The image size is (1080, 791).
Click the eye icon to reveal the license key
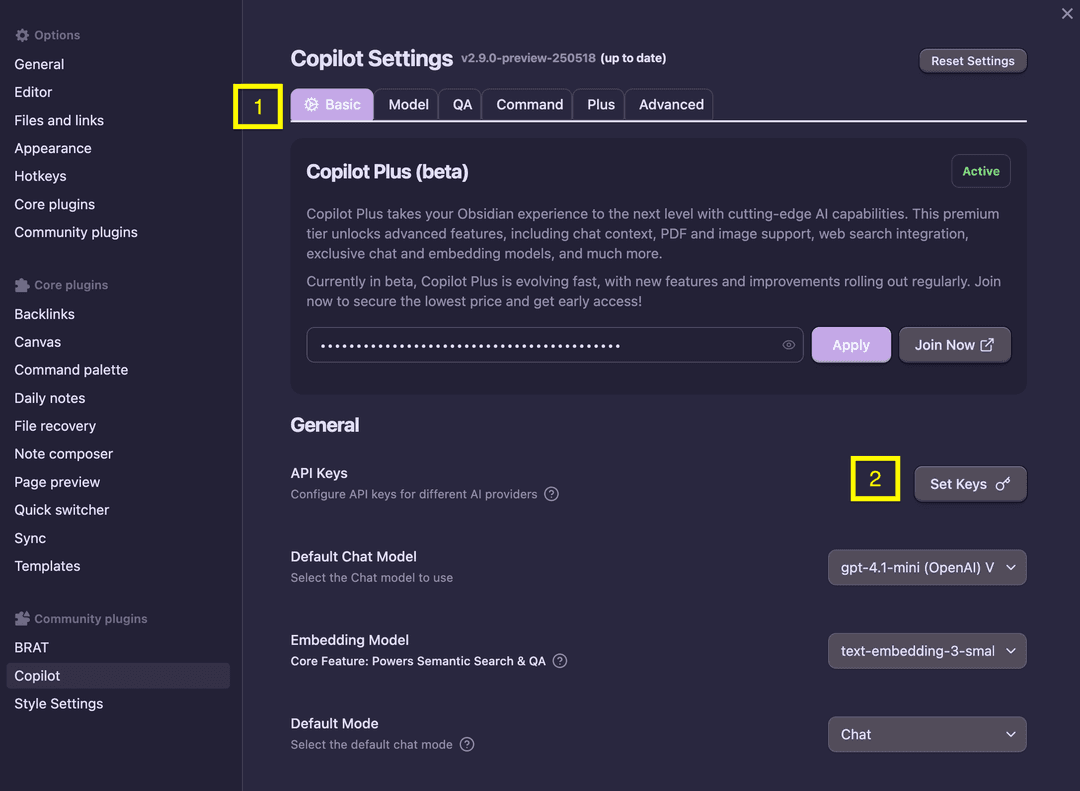[x=788, y=344]
